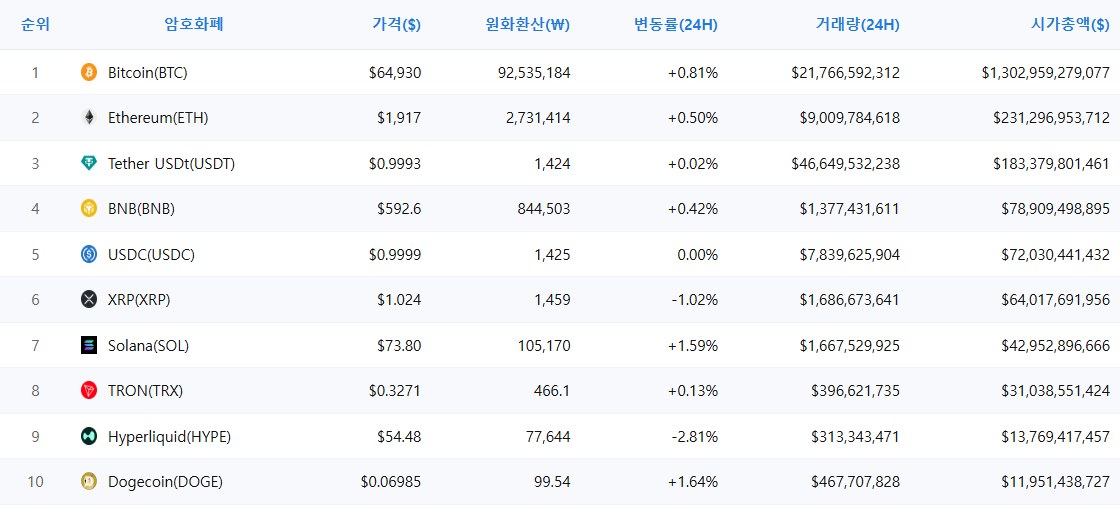Open the TRON(TRX) name link
This screenshot has width=1120, height=514.
coord(146,390)
